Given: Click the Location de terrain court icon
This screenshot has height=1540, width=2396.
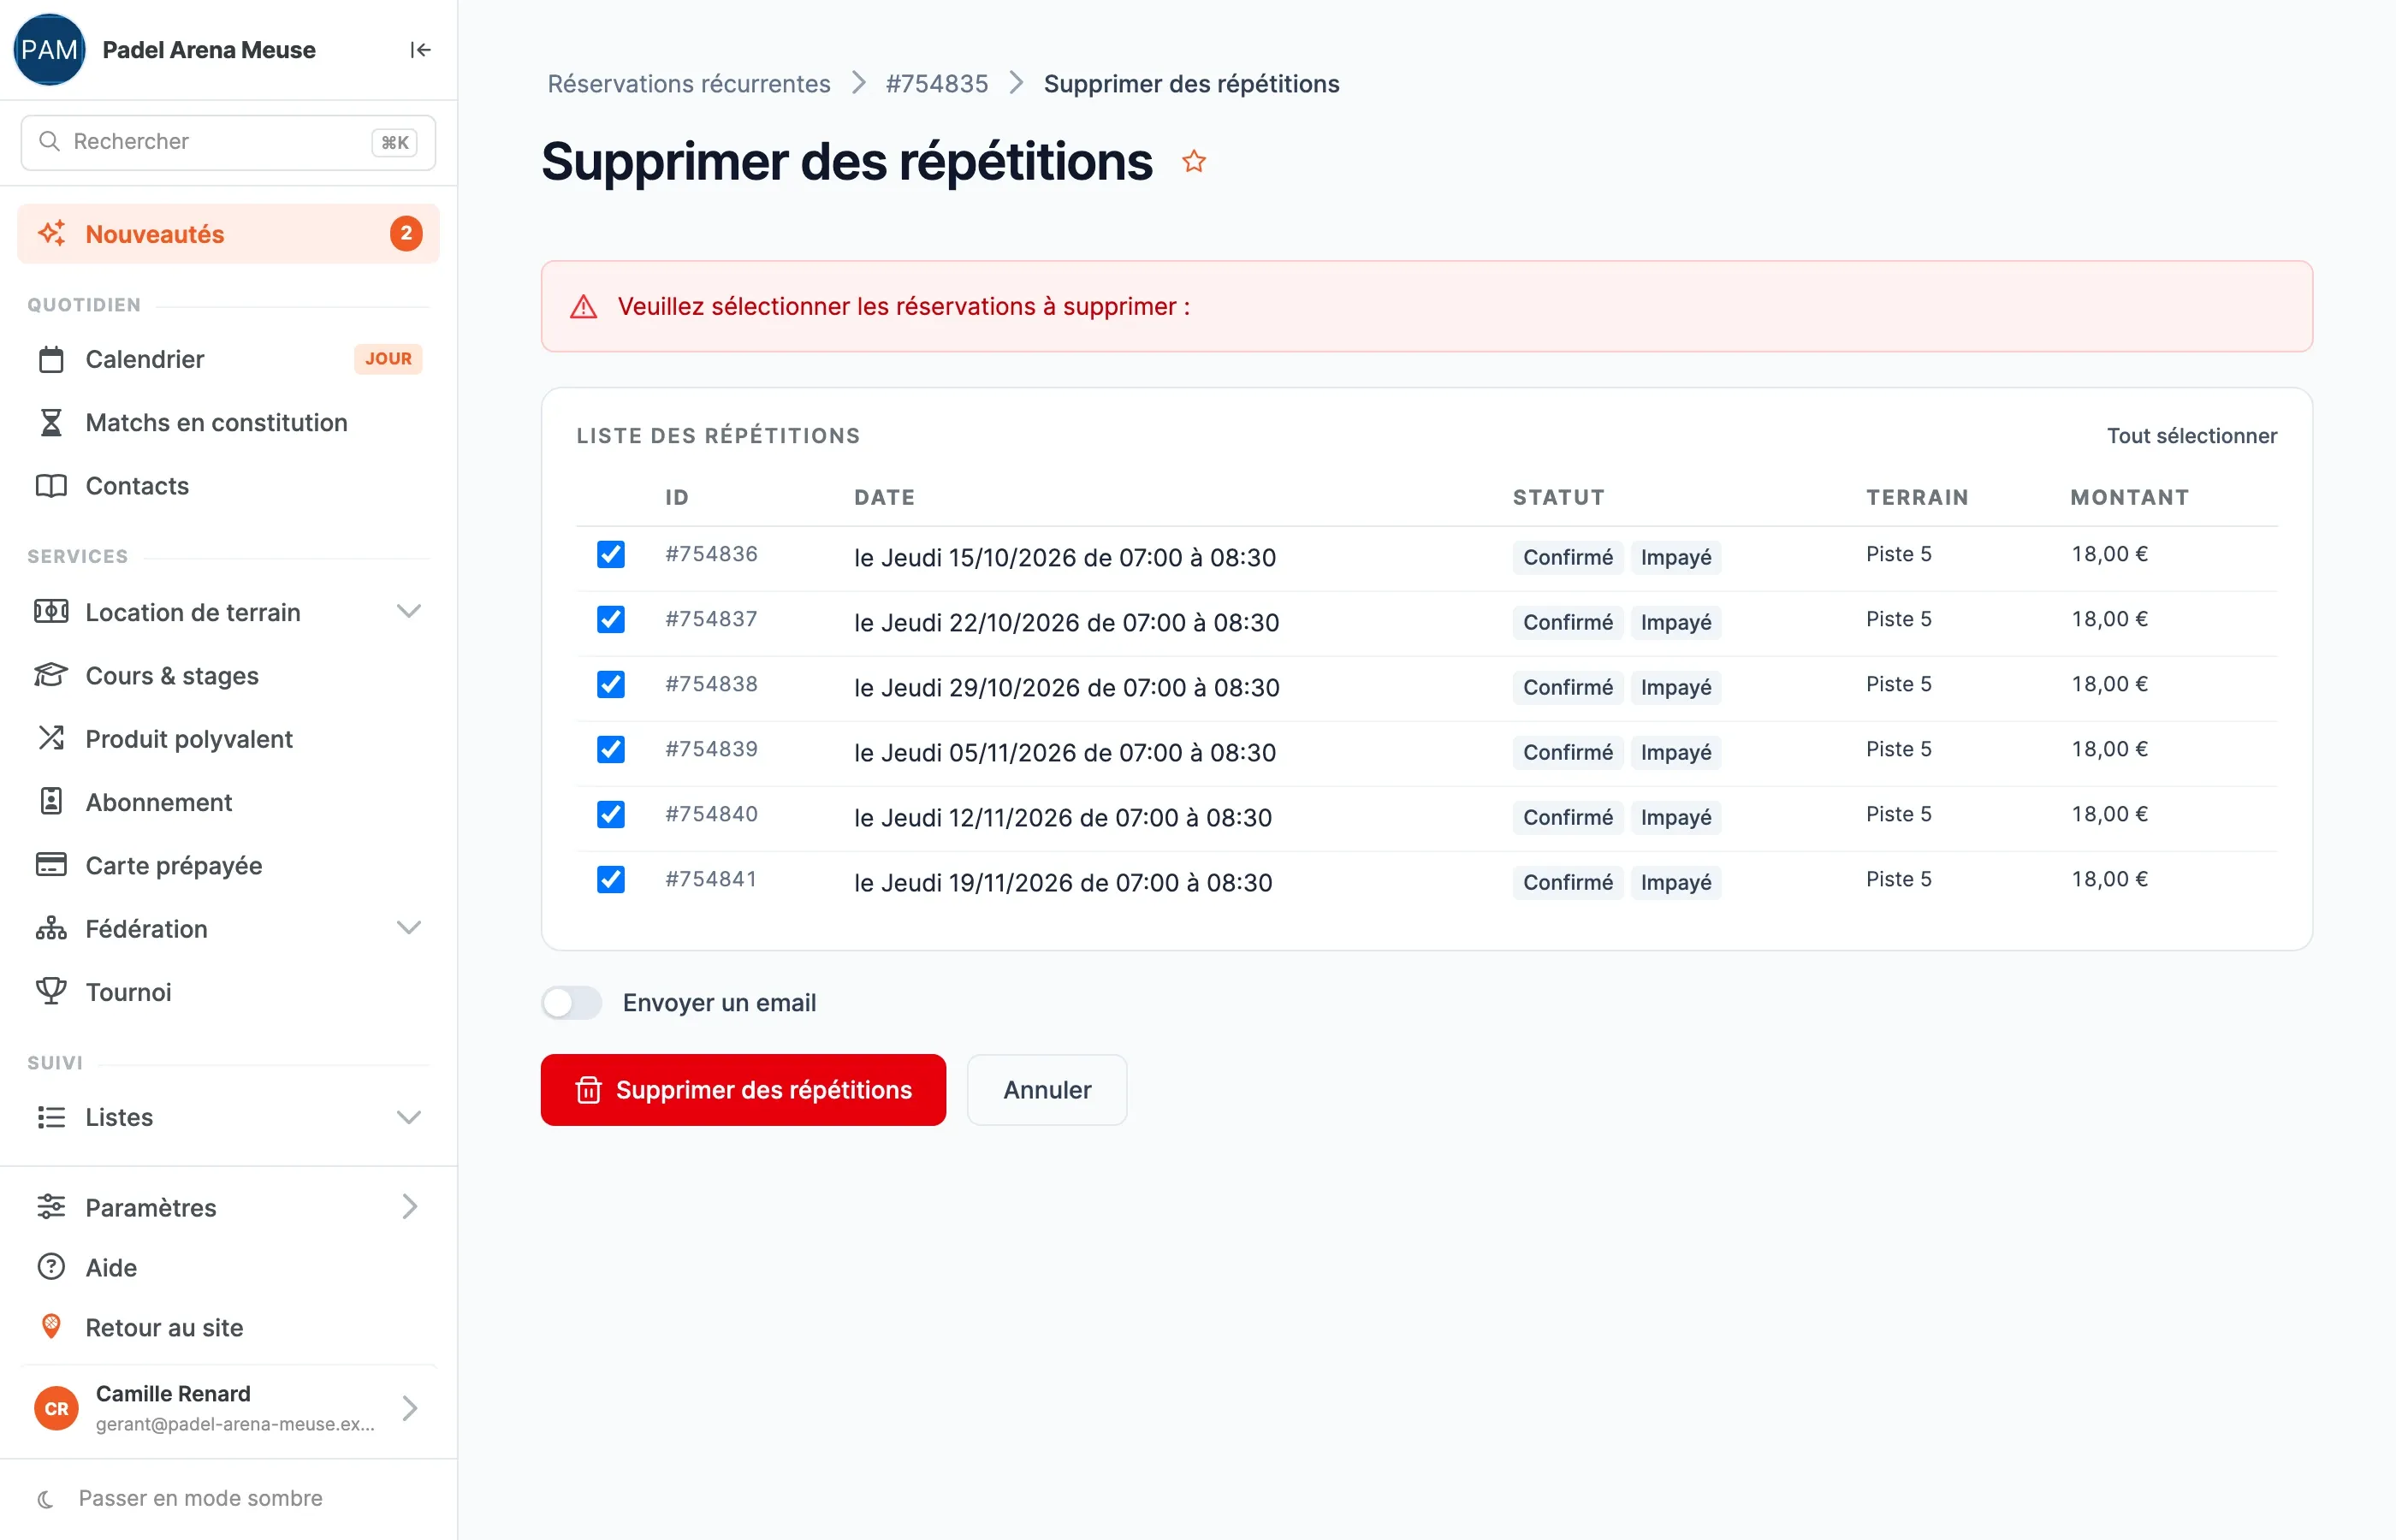Looking at the screenshot, I should pyautogui.click(x=51, y=611).
